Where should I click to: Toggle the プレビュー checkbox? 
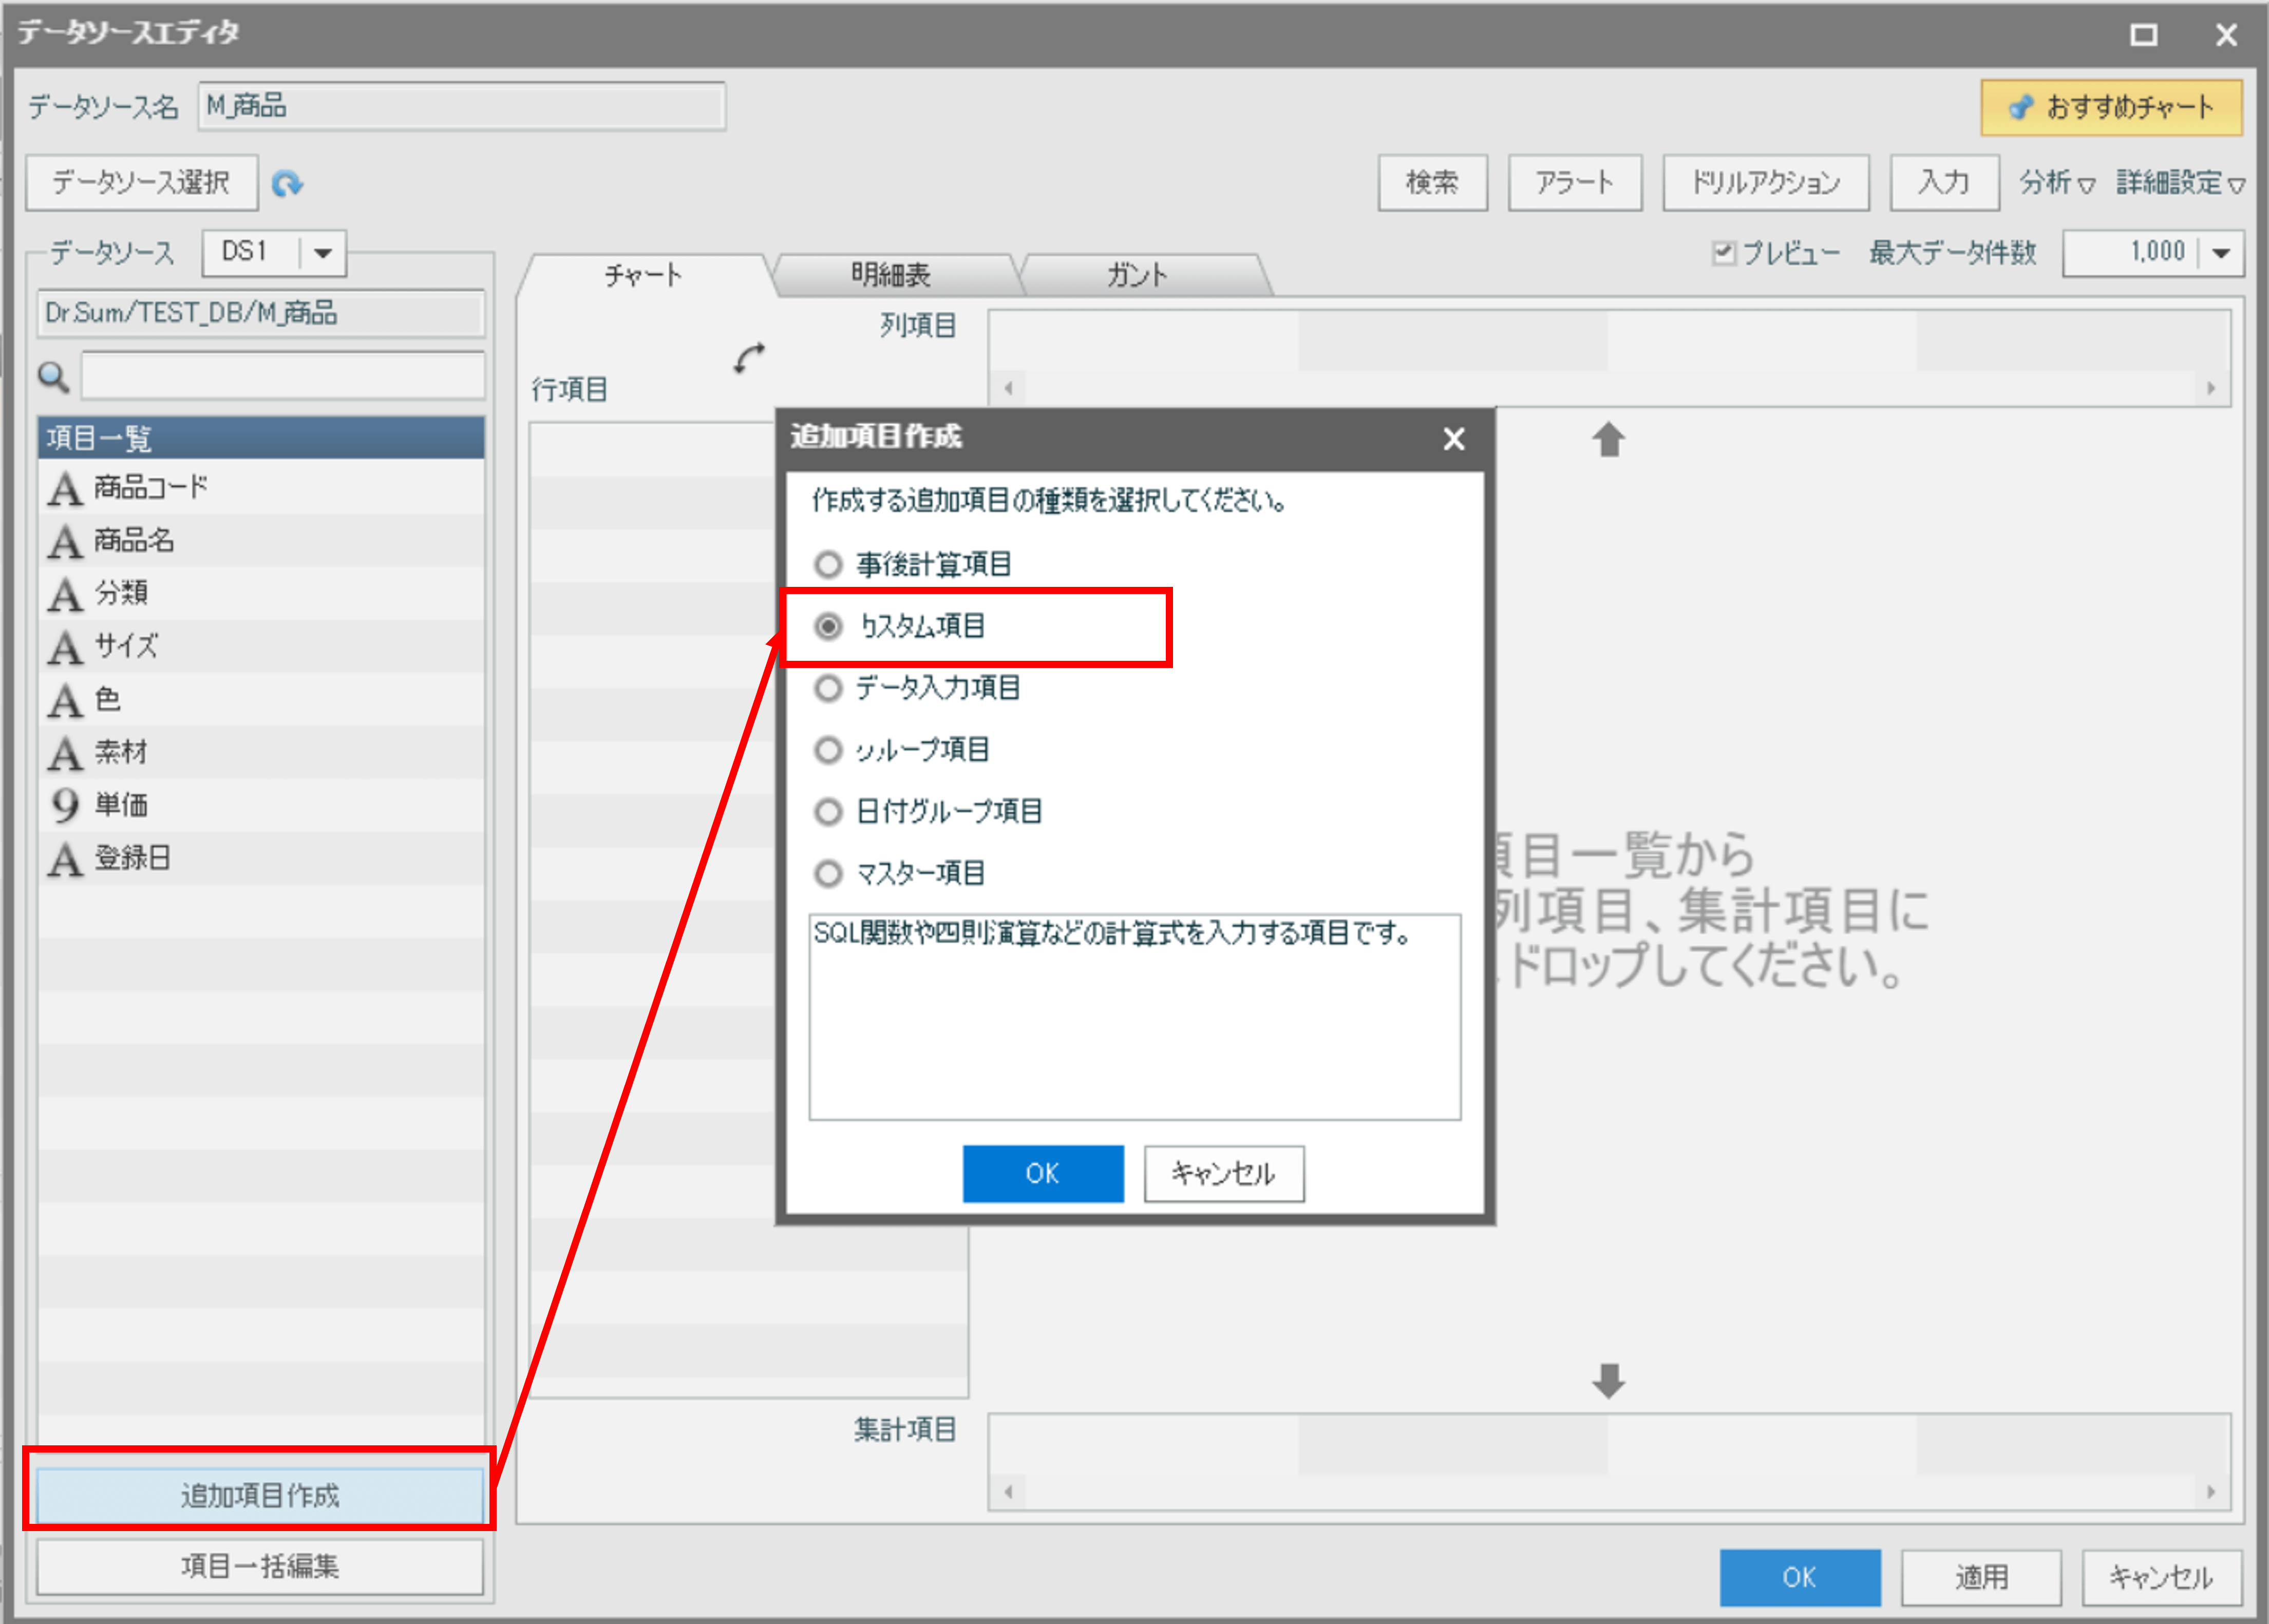click(1723, 253)
